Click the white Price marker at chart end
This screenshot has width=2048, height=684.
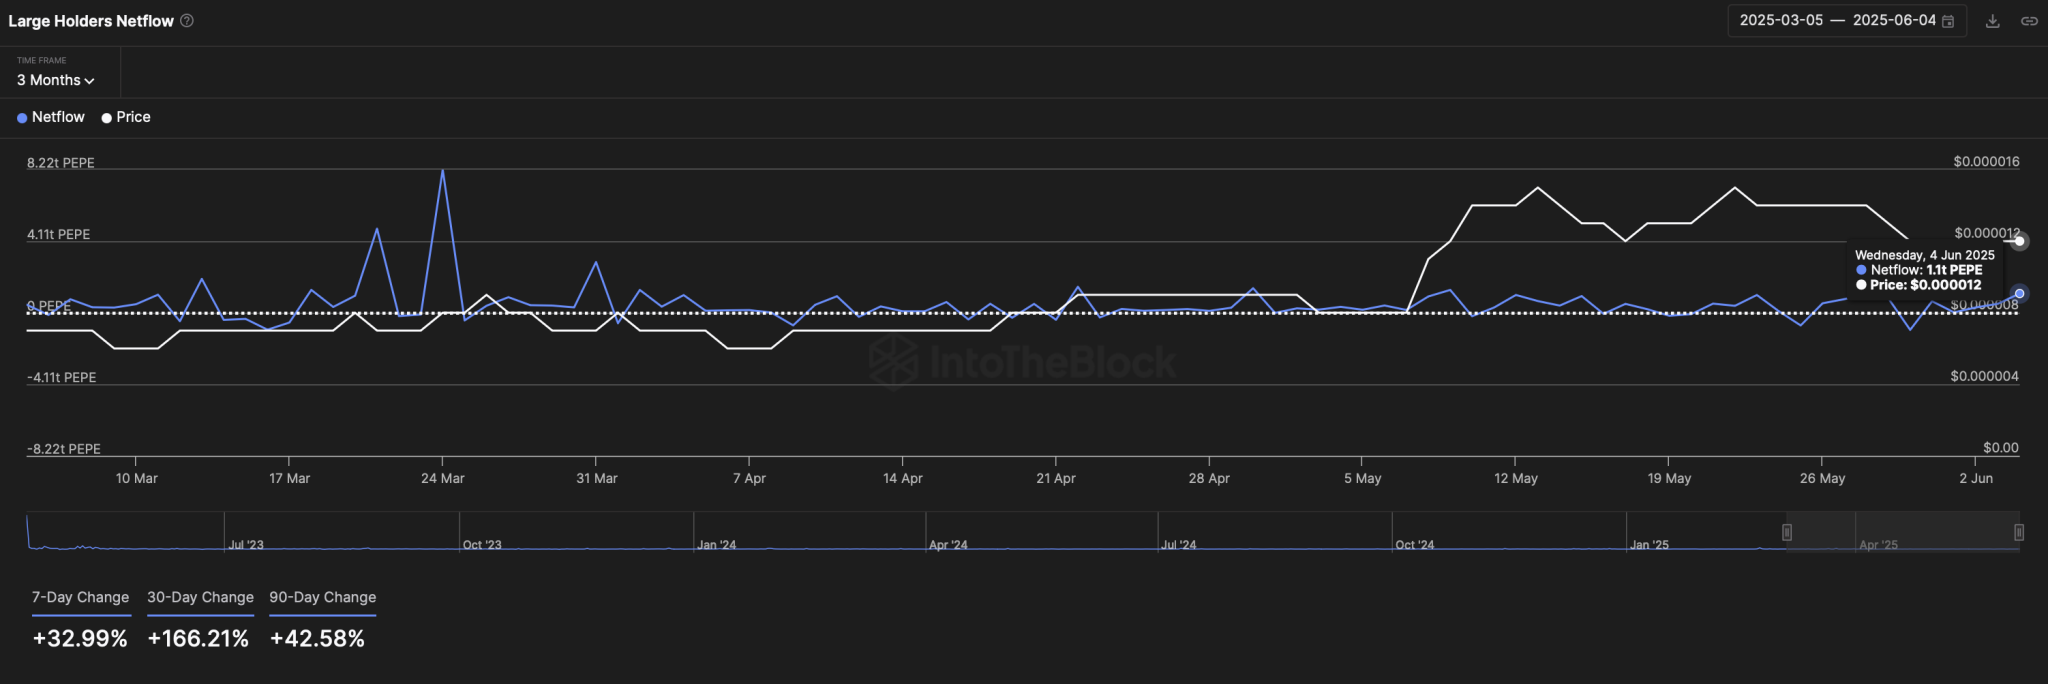[2019, 241]
